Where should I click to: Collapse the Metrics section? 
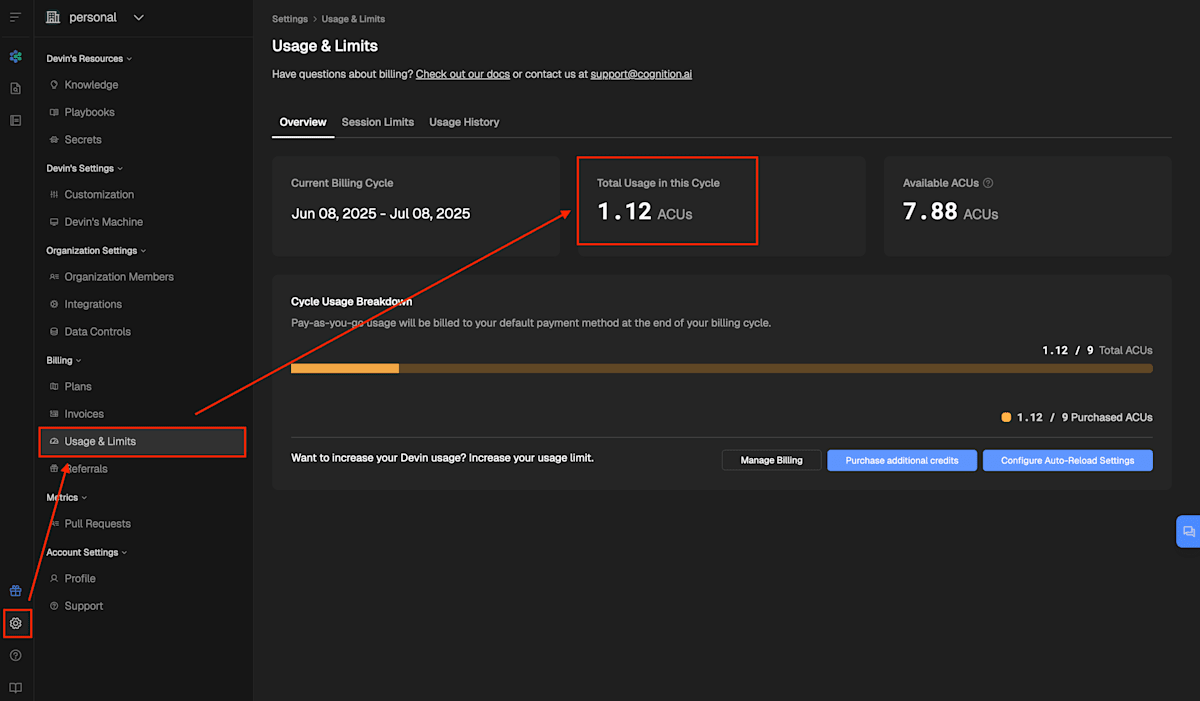66,497
